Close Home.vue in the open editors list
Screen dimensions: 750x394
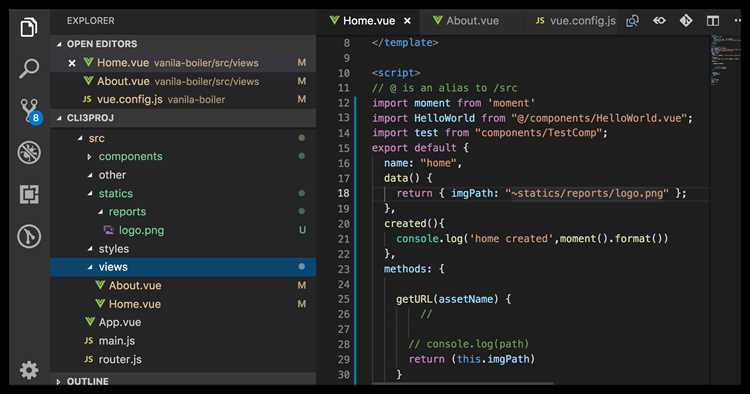[72, 63]
